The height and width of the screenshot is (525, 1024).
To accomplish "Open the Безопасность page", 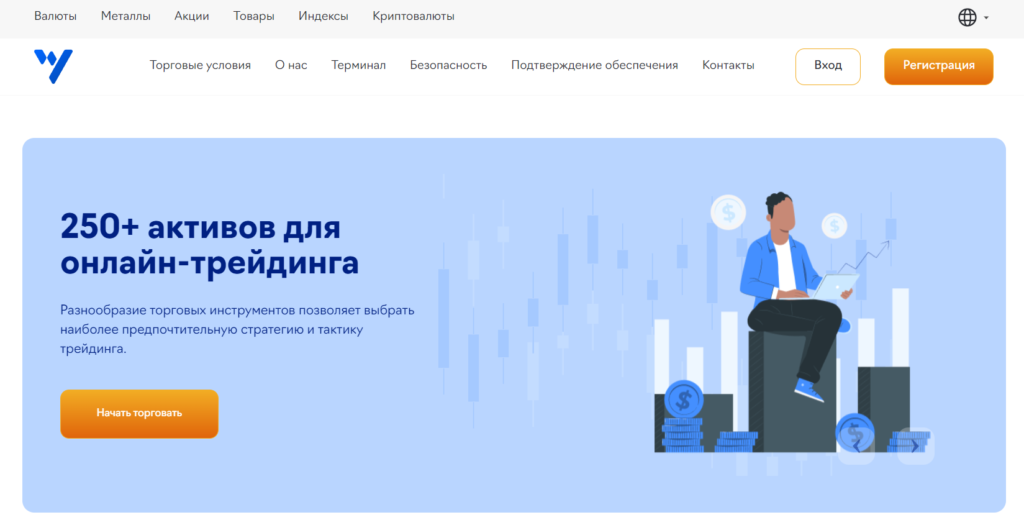I will click(449, 65).
